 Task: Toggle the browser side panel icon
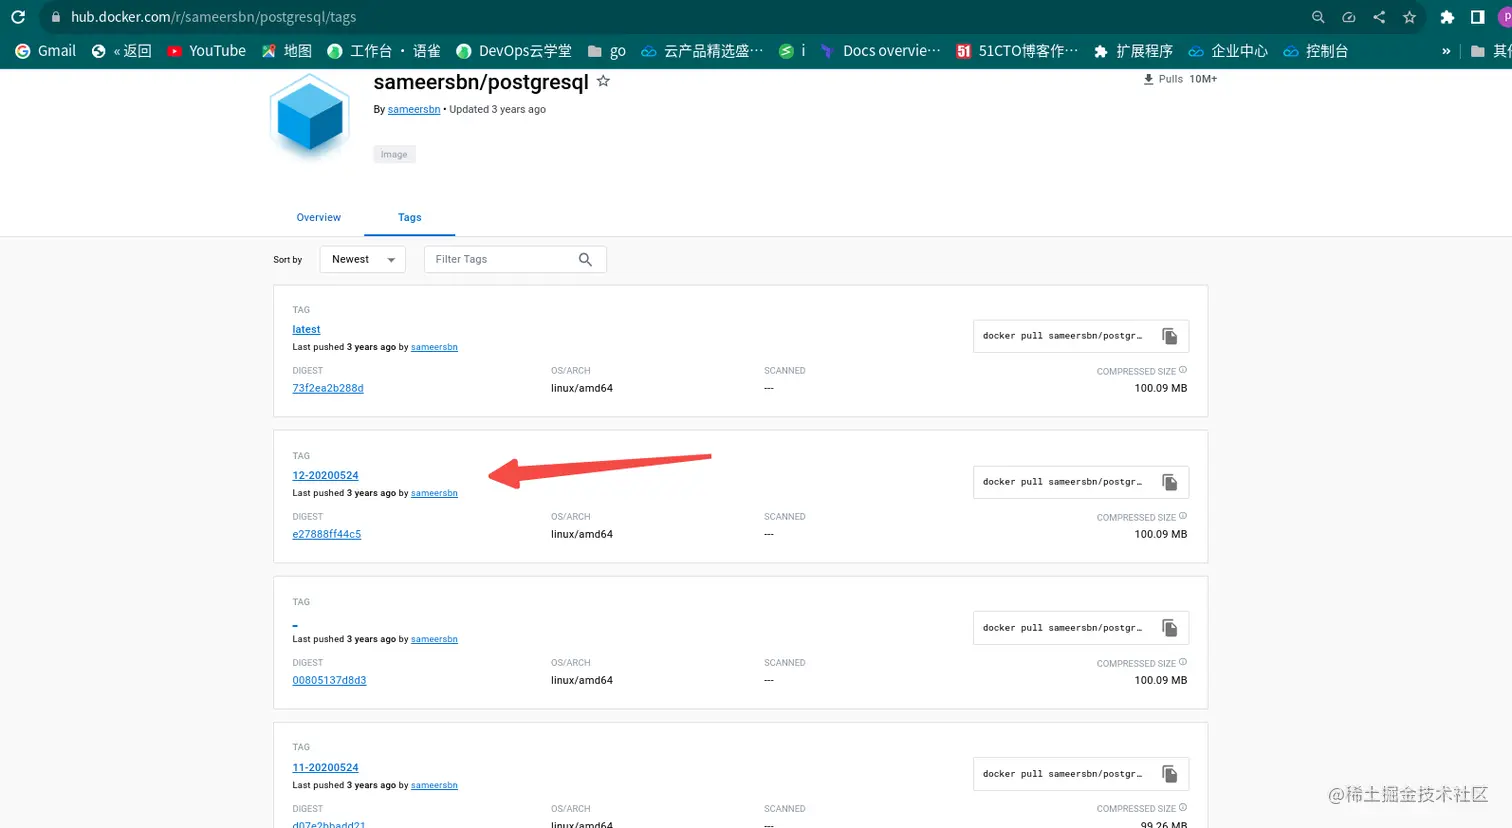tap(1477, 17)
